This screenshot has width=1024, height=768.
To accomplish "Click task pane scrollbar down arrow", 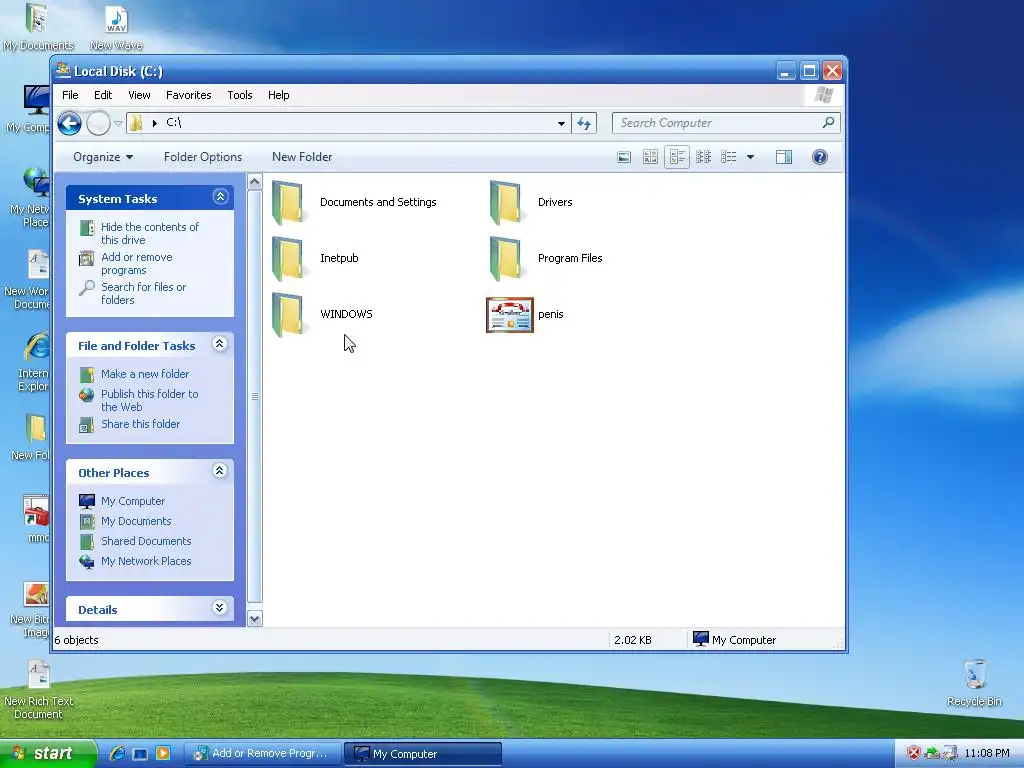I will (x=255, y=618).
